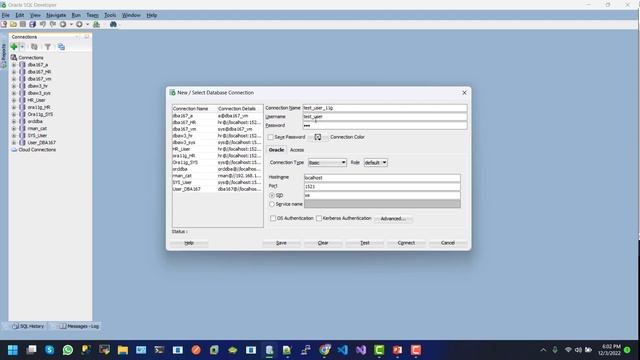640x360 pixels.
Task: Open the Tools menu
Action: pos(110,15)
